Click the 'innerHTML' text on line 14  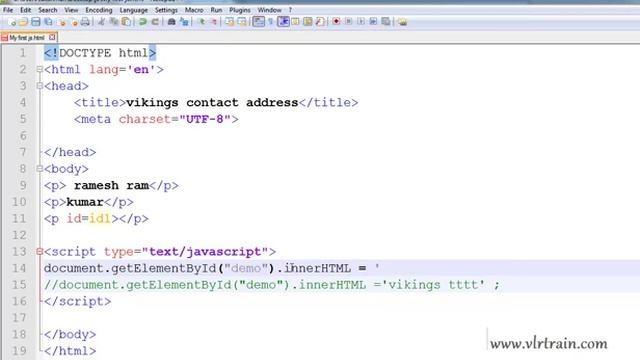(318, 268)
